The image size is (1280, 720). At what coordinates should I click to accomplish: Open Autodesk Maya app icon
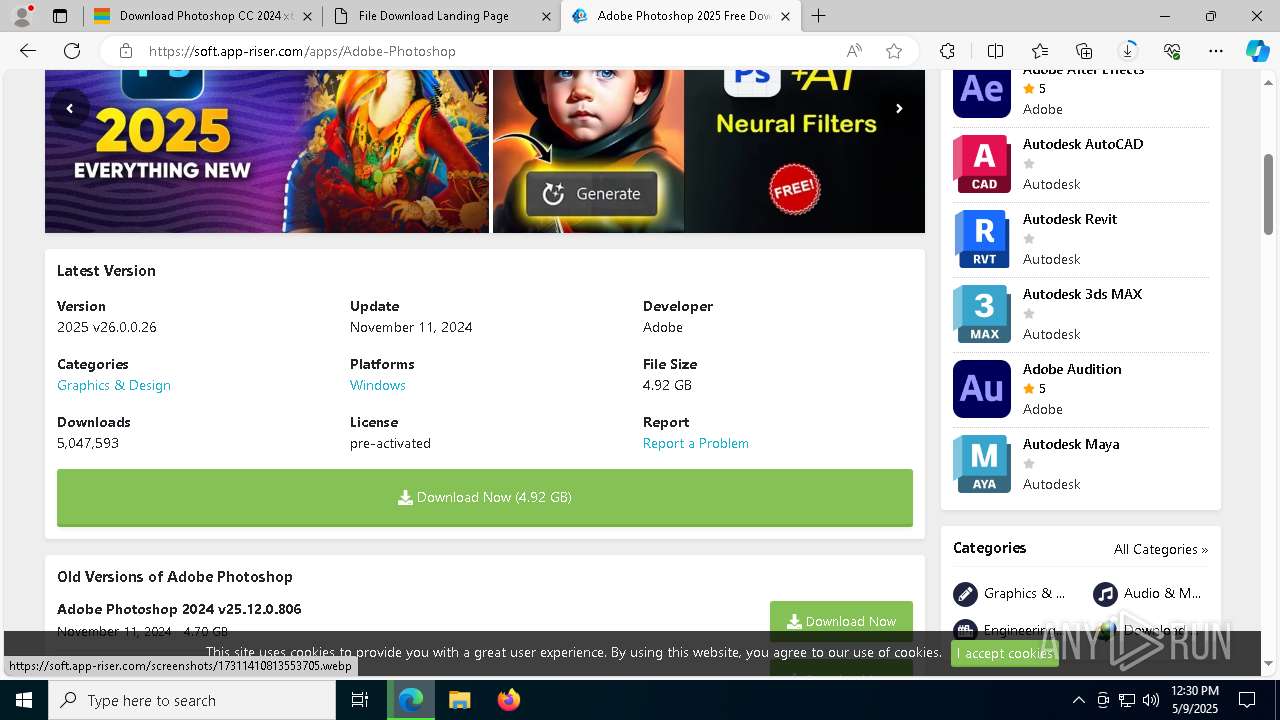pyautogui.click(x=982, y=464)
